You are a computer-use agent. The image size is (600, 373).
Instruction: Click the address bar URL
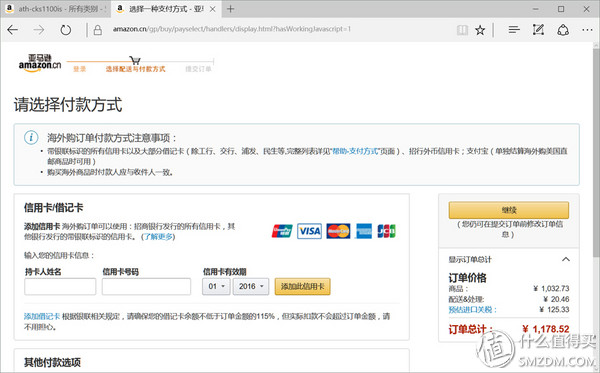click(x=232, y=29)
